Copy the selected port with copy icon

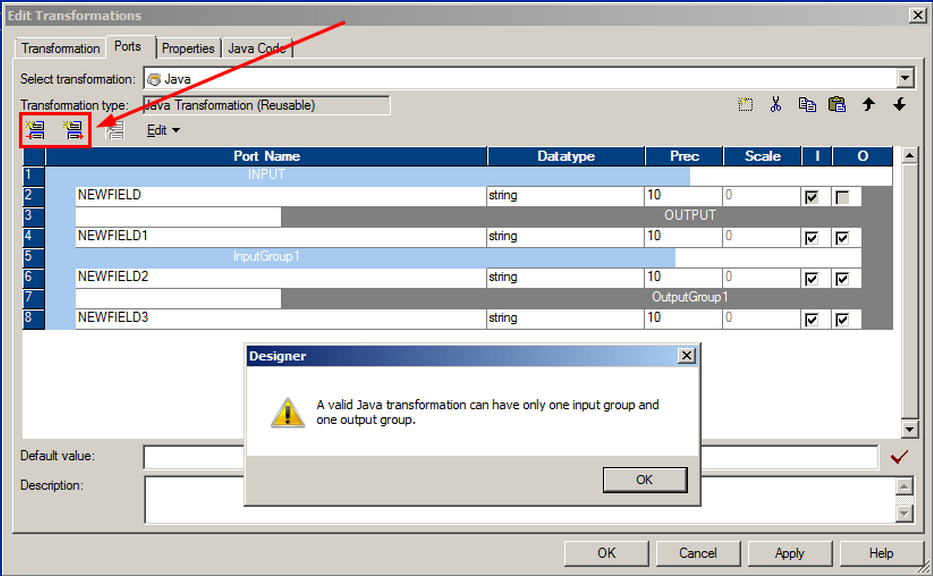click(807, 104)
